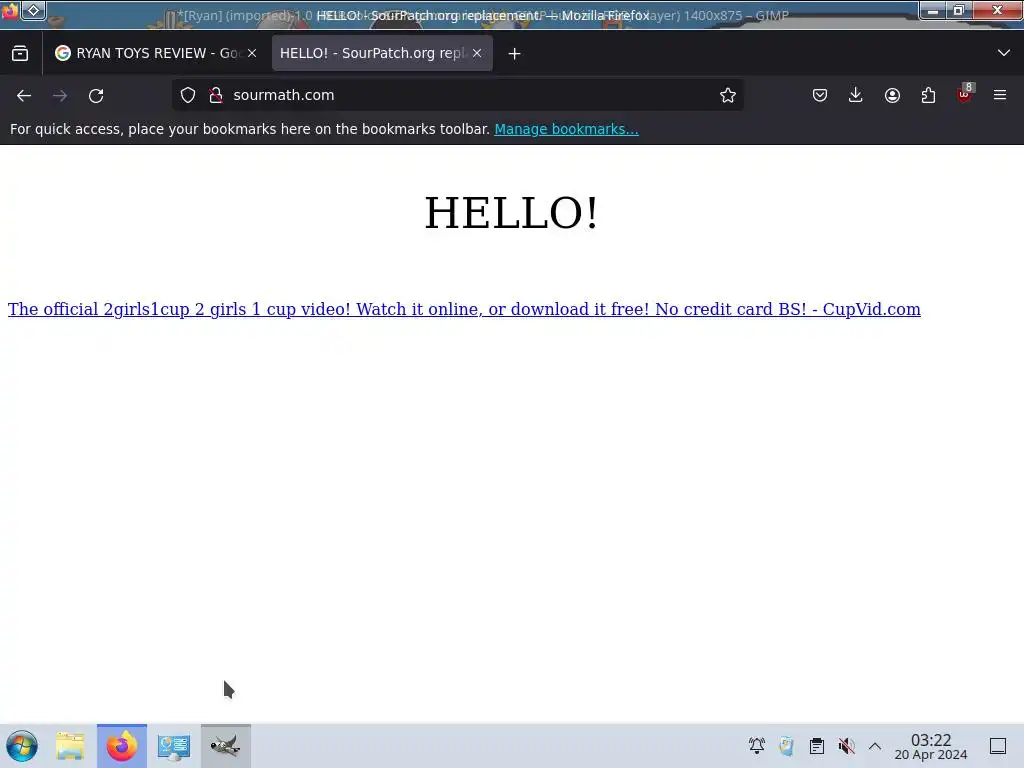Open the system settings taskbar icon
1024x768 pixels.
174,746
